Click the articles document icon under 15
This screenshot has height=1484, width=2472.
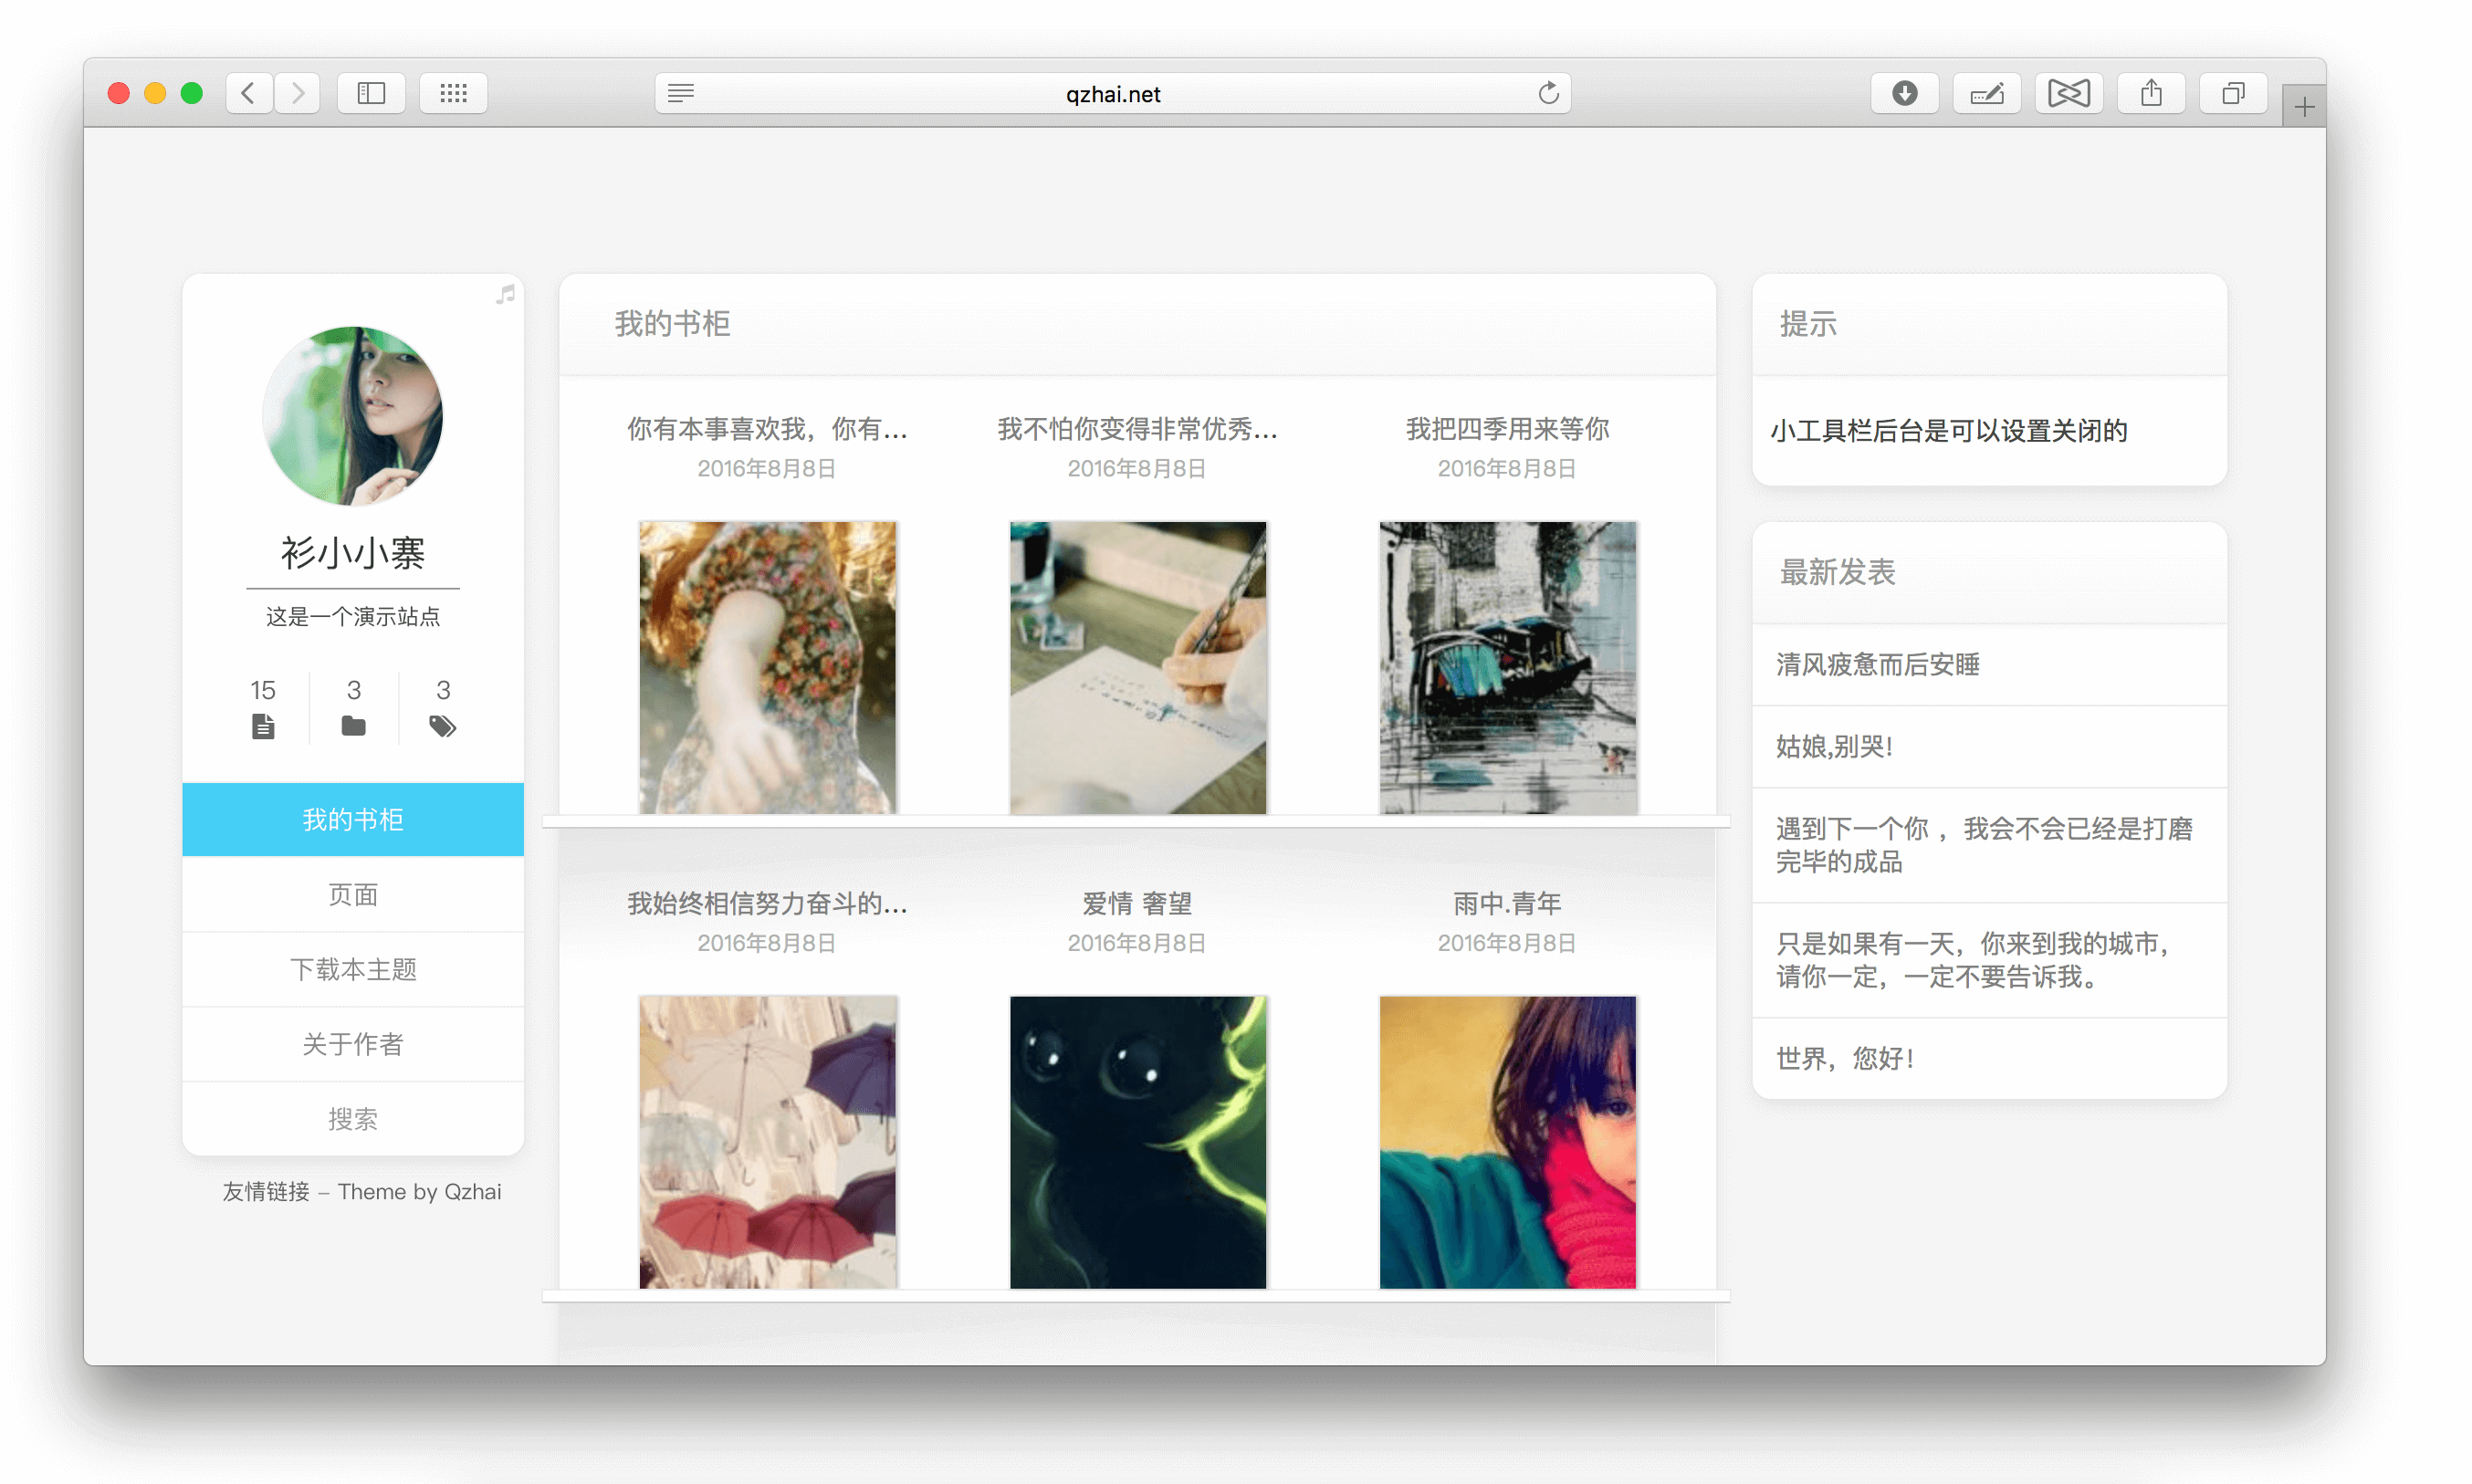point(263,726)
